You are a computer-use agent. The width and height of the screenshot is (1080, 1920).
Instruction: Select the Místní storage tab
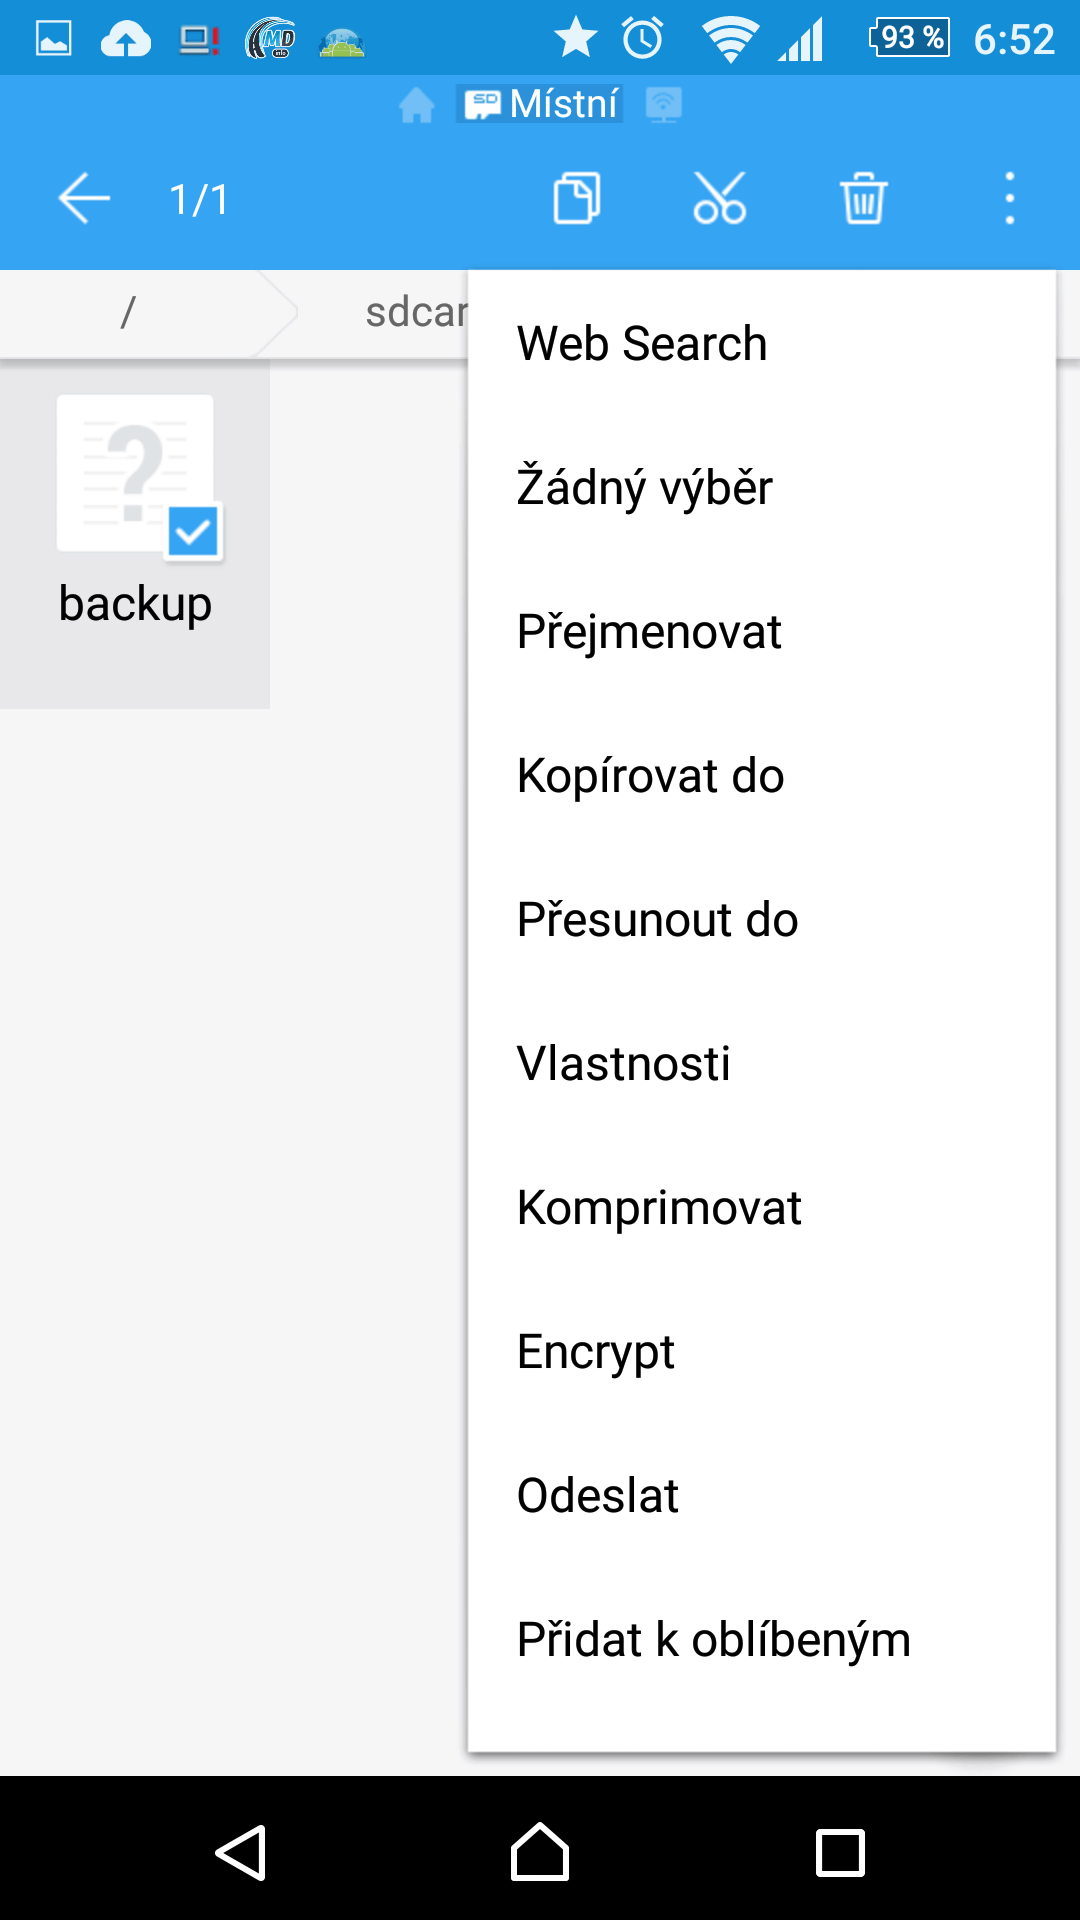point(540,104)
